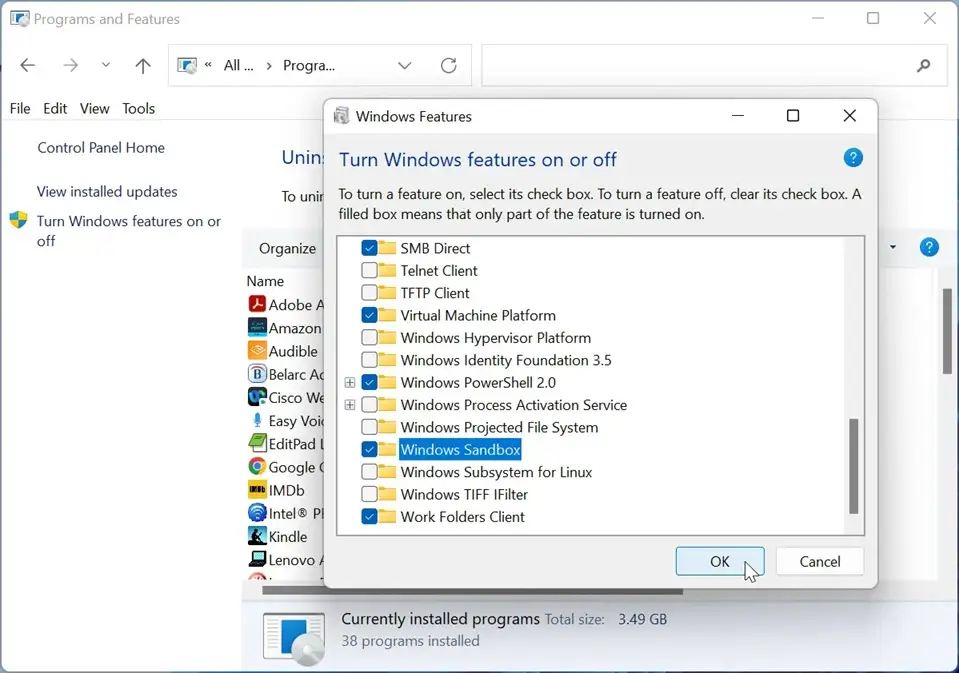The width and height of the screenshot is (959, 673).
Task: Check the Windows Identity Foundation 3.5 checkbox
Action: coord(369,360)
